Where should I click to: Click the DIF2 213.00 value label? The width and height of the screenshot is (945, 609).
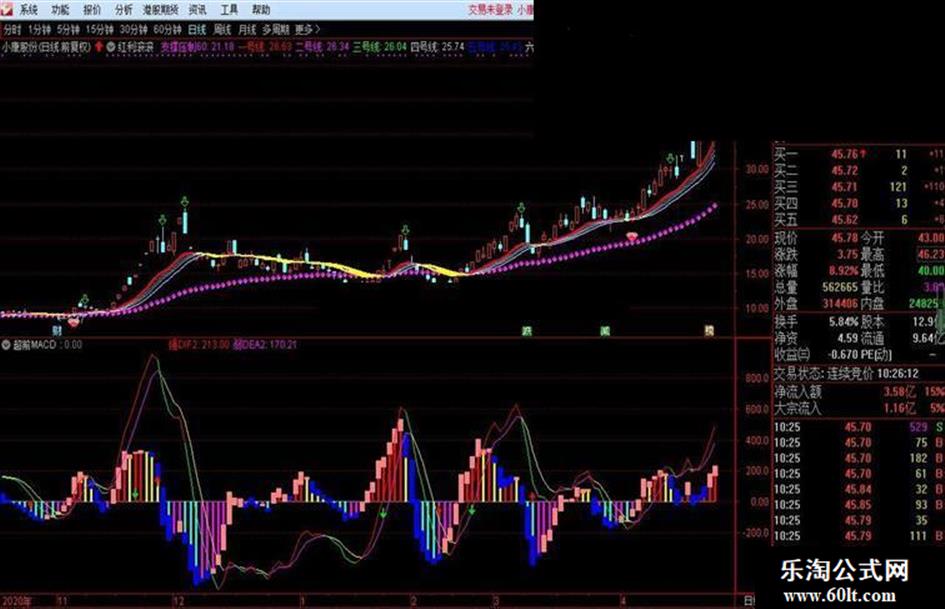[199, 345]
